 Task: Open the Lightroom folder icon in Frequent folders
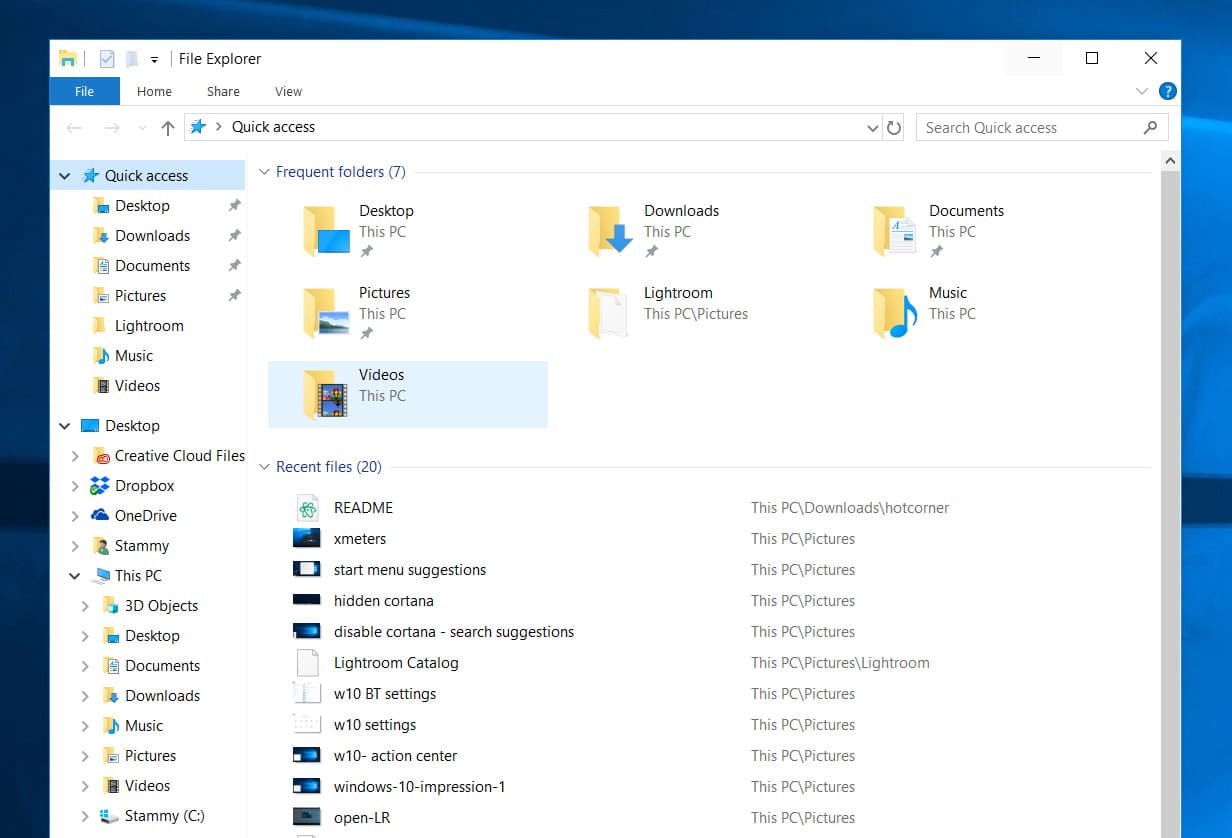click(609, 313)
